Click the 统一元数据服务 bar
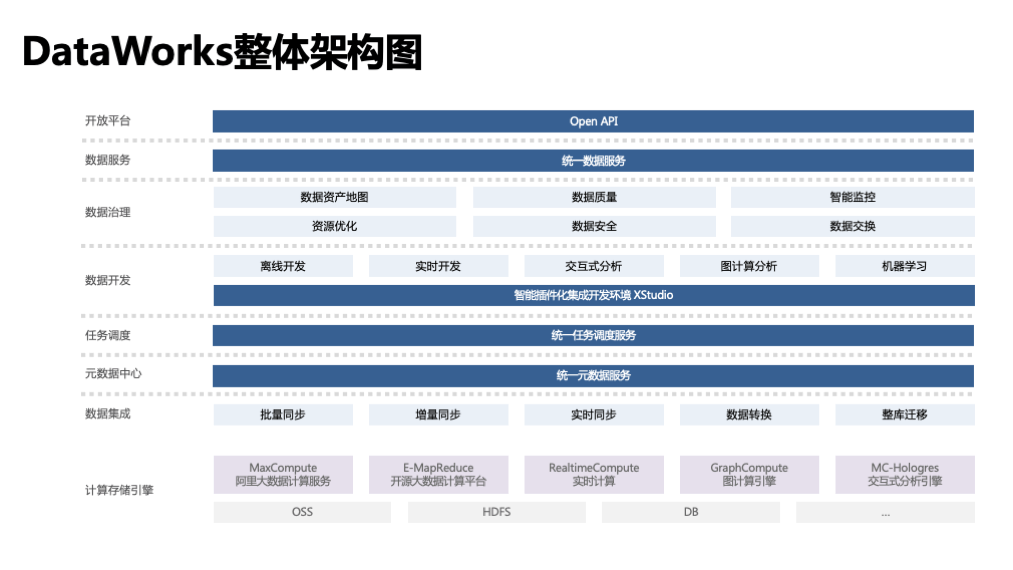The height and width of the screenshot is (570, 1013). click(x=593, y=376)
